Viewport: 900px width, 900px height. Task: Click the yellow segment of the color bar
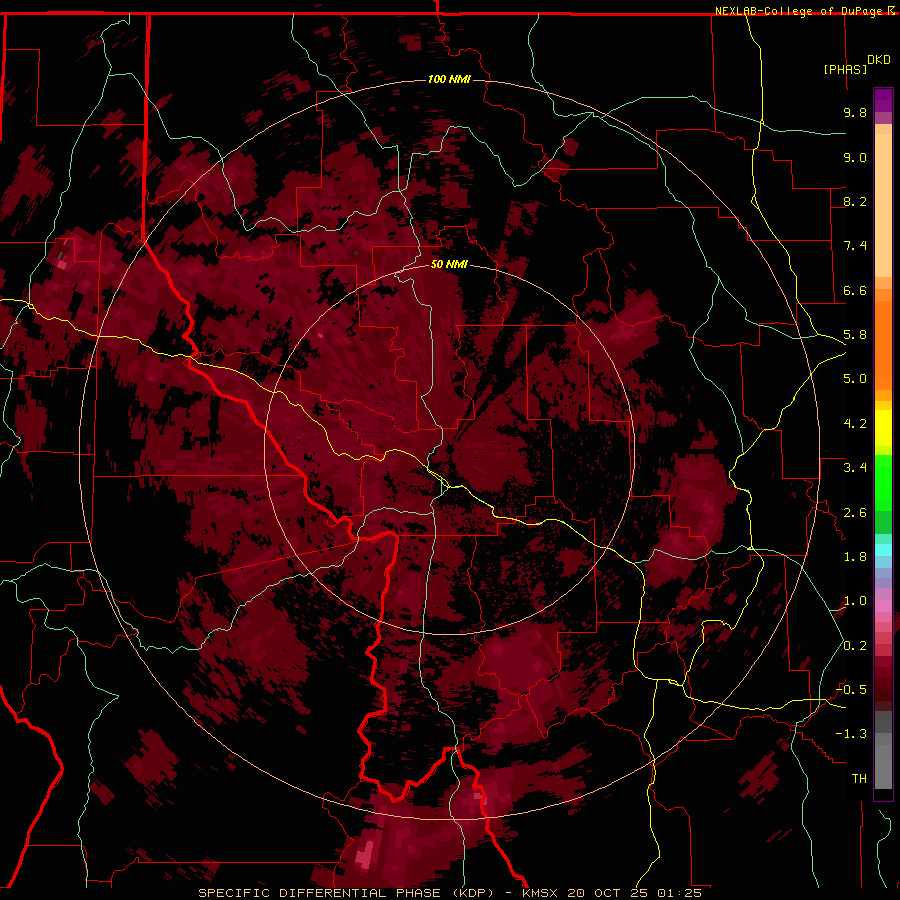[x=883, y=428]
